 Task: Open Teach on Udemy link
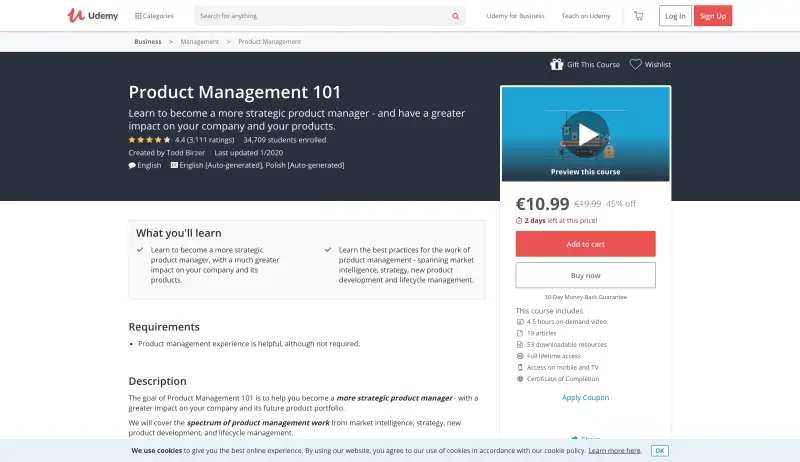pyautogui.click(x=586, y=16)
